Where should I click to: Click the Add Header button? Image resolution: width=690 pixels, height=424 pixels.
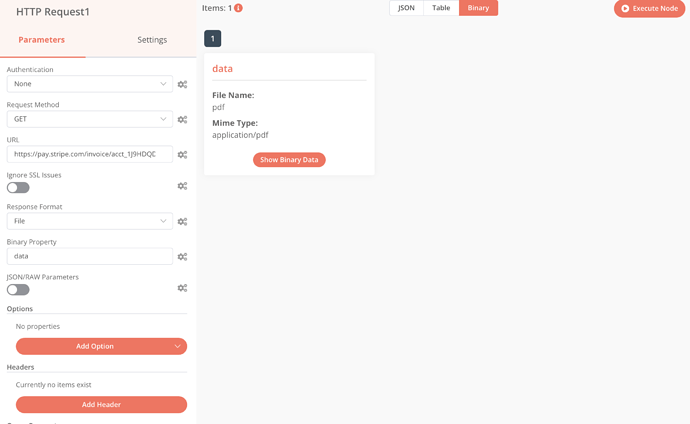click(101, 405)
